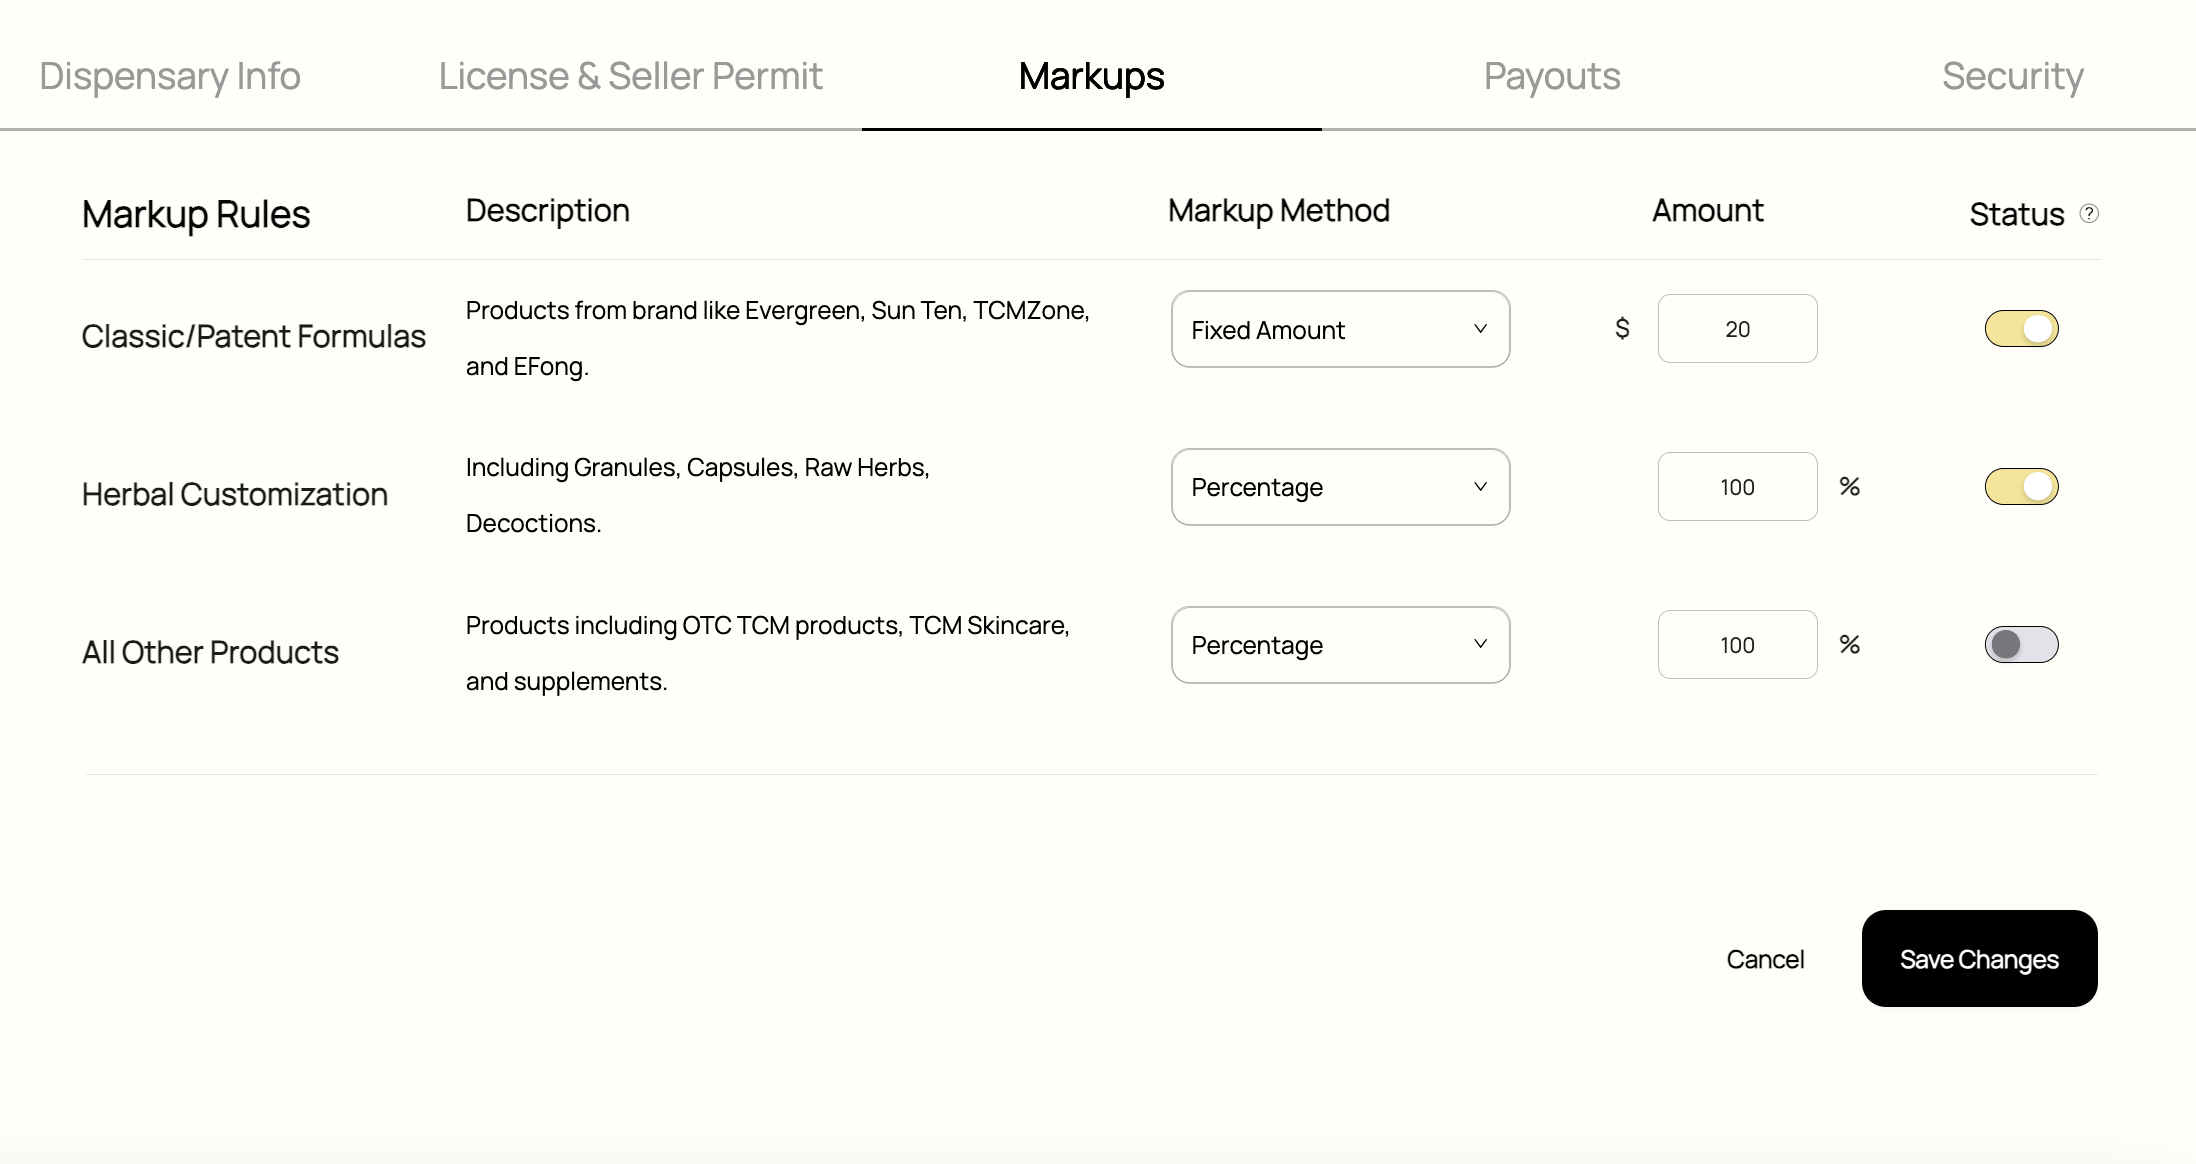2196x1164 pixels.
Task: Select the Security tab
Action: (x=2012, y=76)
